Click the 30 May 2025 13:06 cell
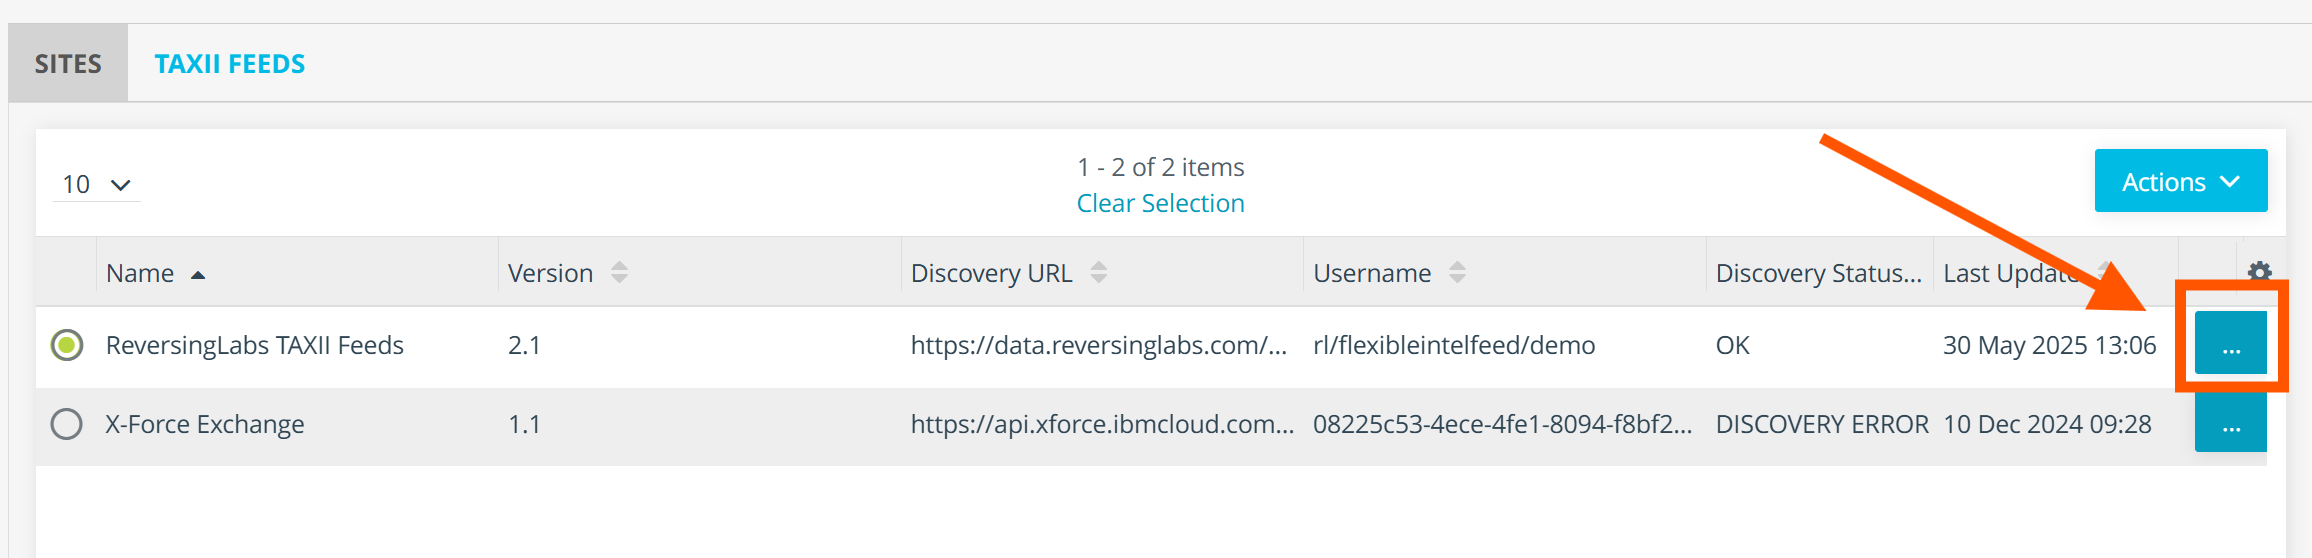The image size is (2312, 558). point(2050,345)
